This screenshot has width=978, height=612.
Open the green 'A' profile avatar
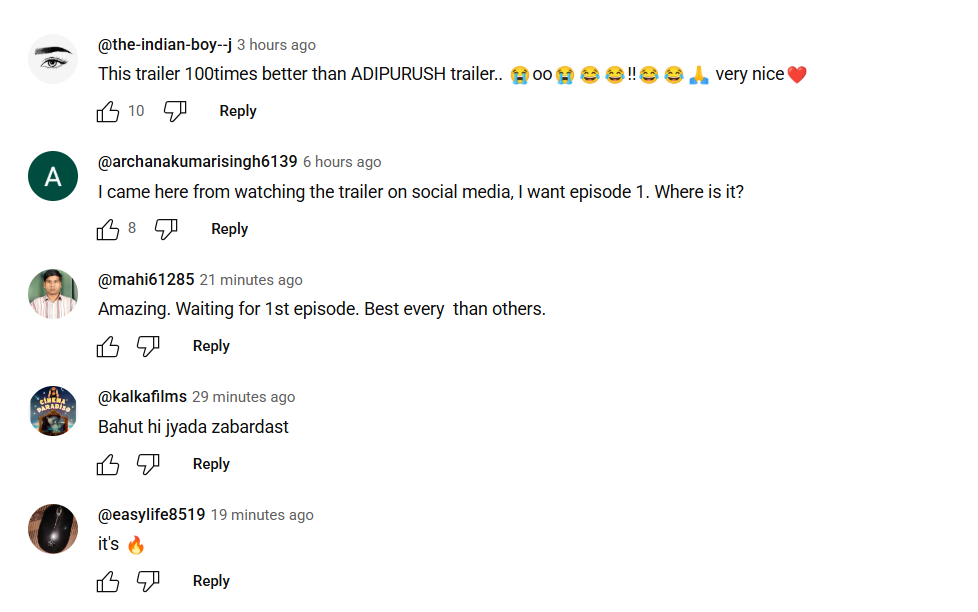53,176
